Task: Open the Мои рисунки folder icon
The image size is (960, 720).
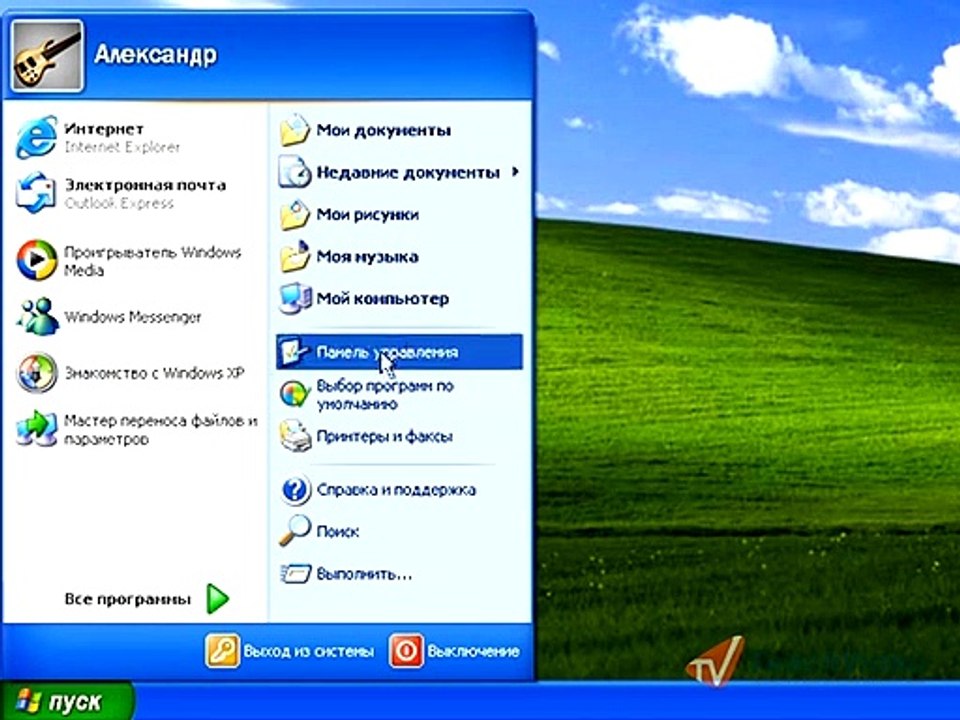Action: pos(294,214)
